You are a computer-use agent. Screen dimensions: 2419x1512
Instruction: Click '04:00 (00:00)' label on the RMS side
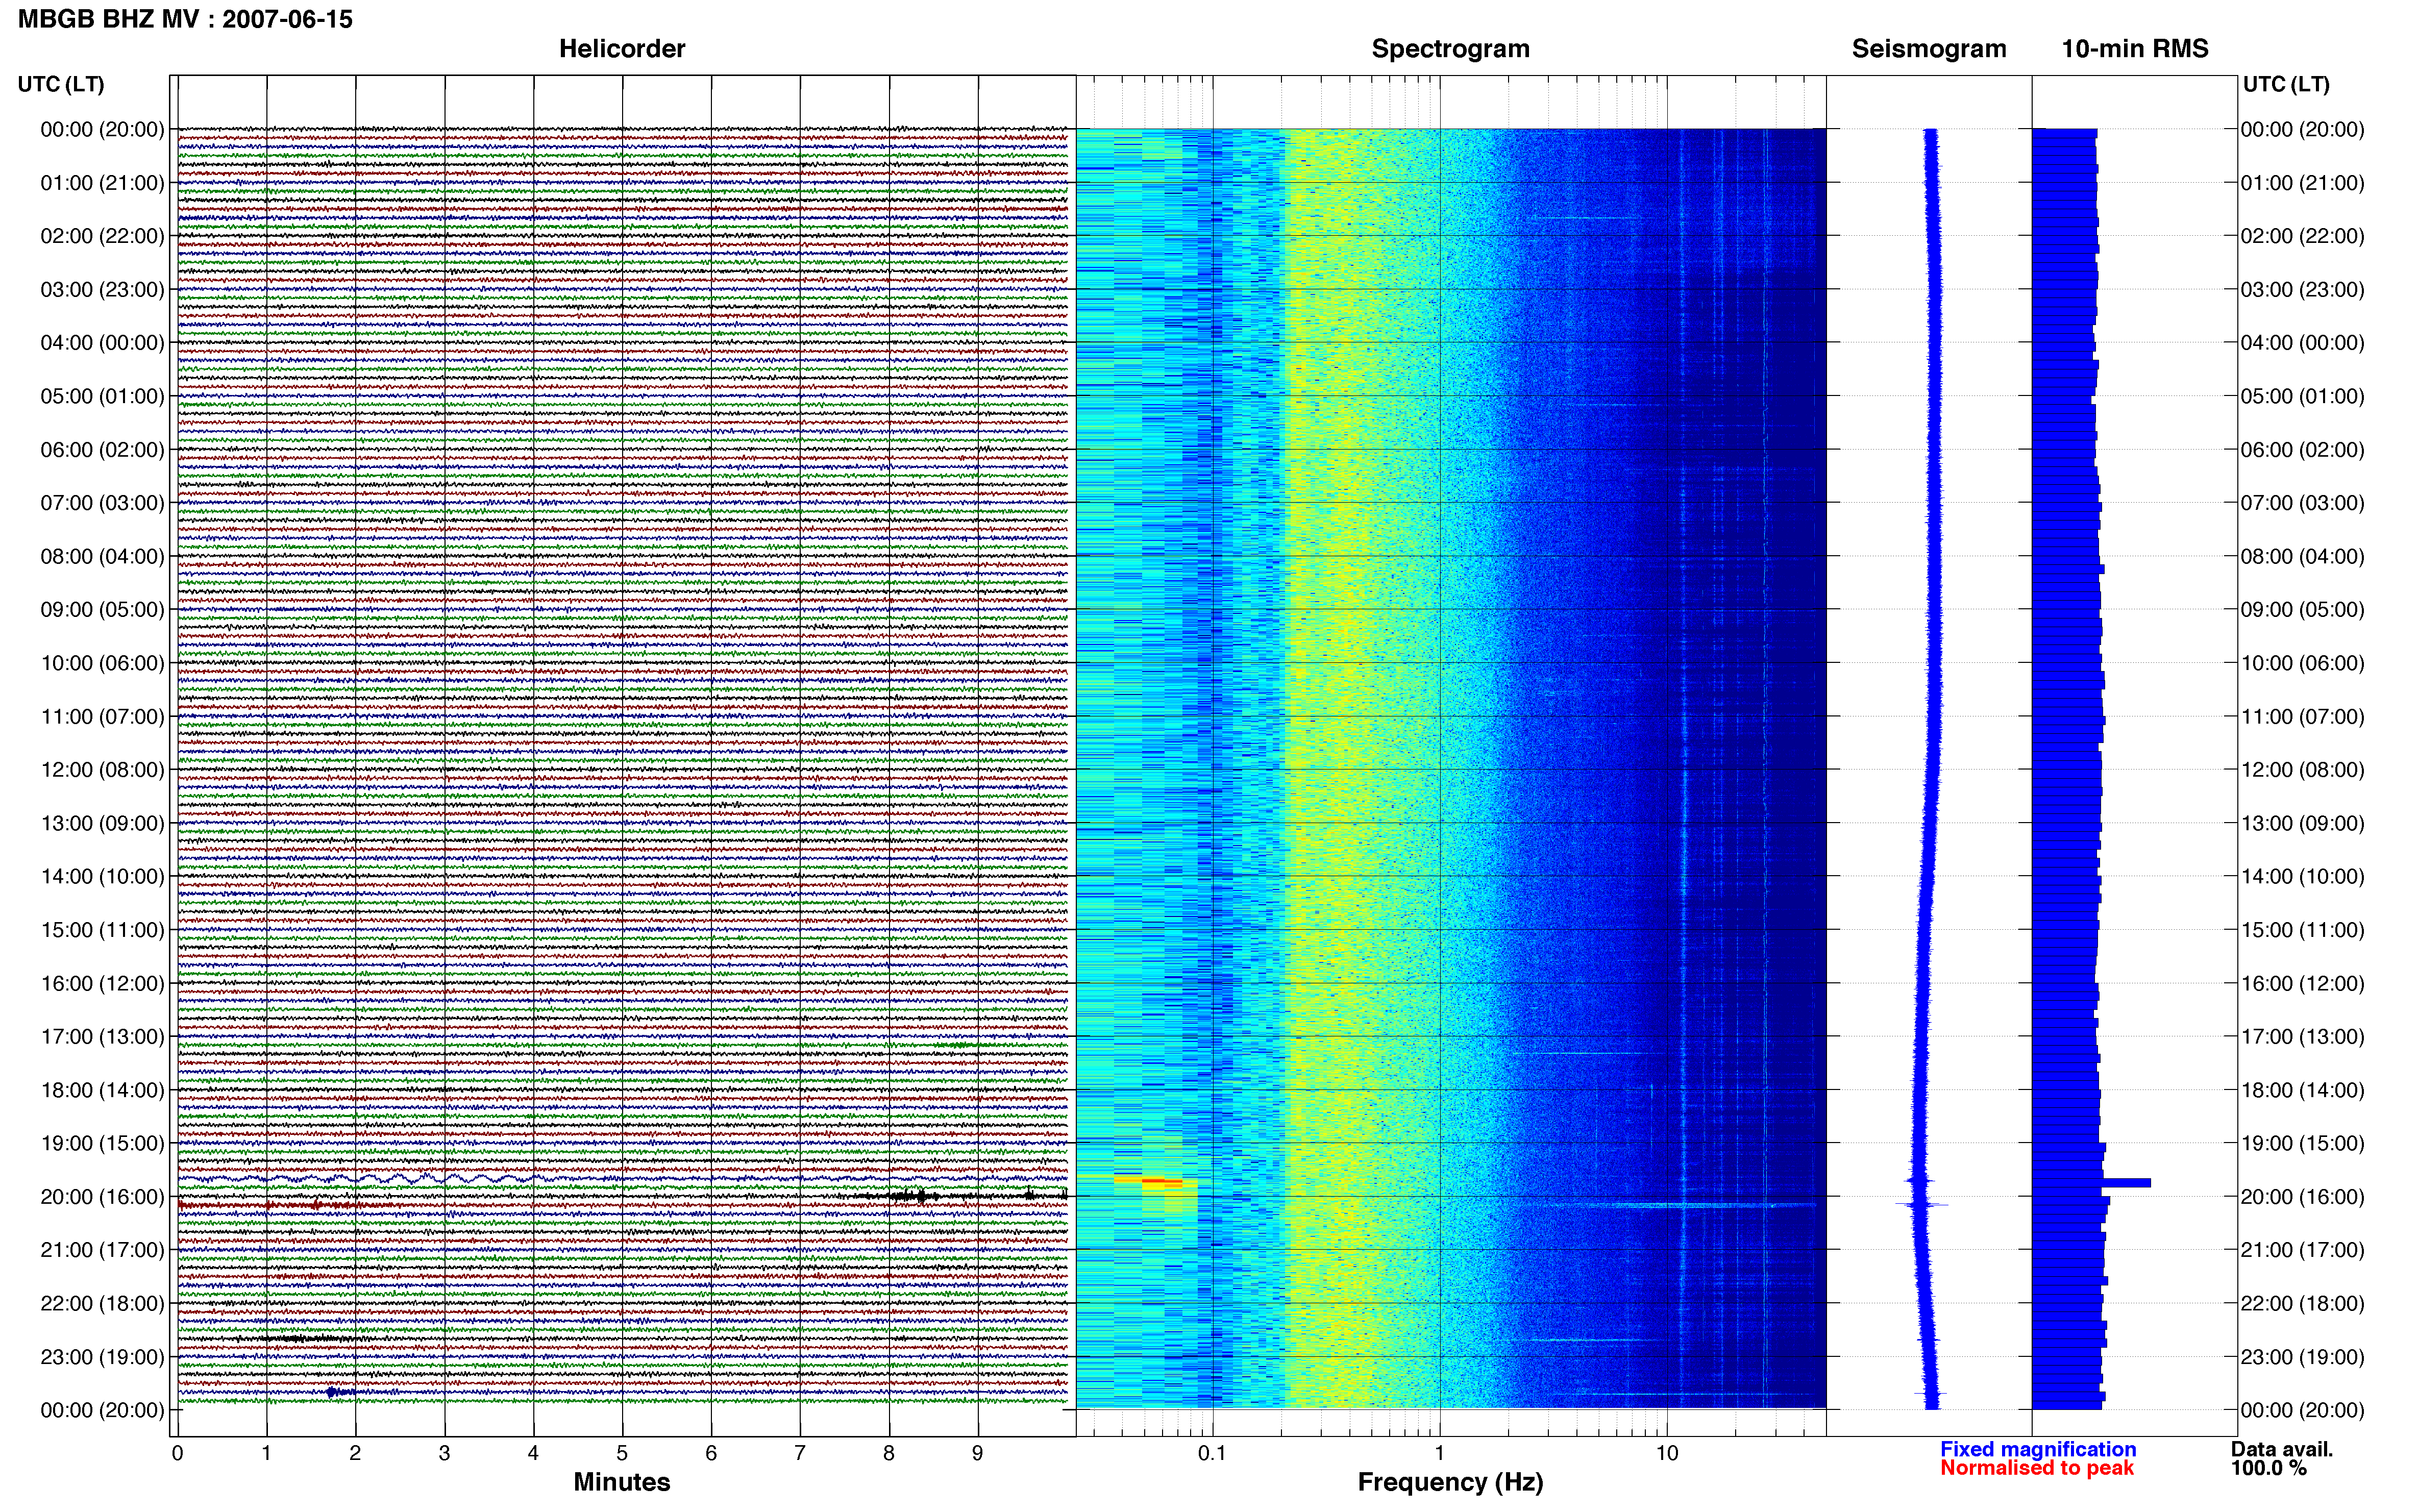coord(2302,343)
